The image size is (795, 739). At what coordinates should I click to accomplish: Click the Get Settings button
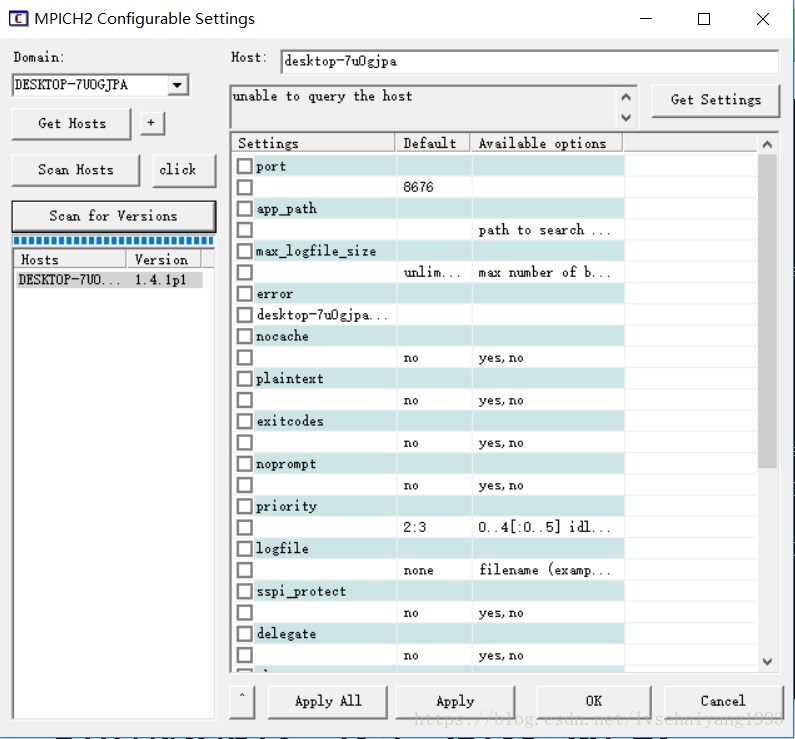(715, 100)
